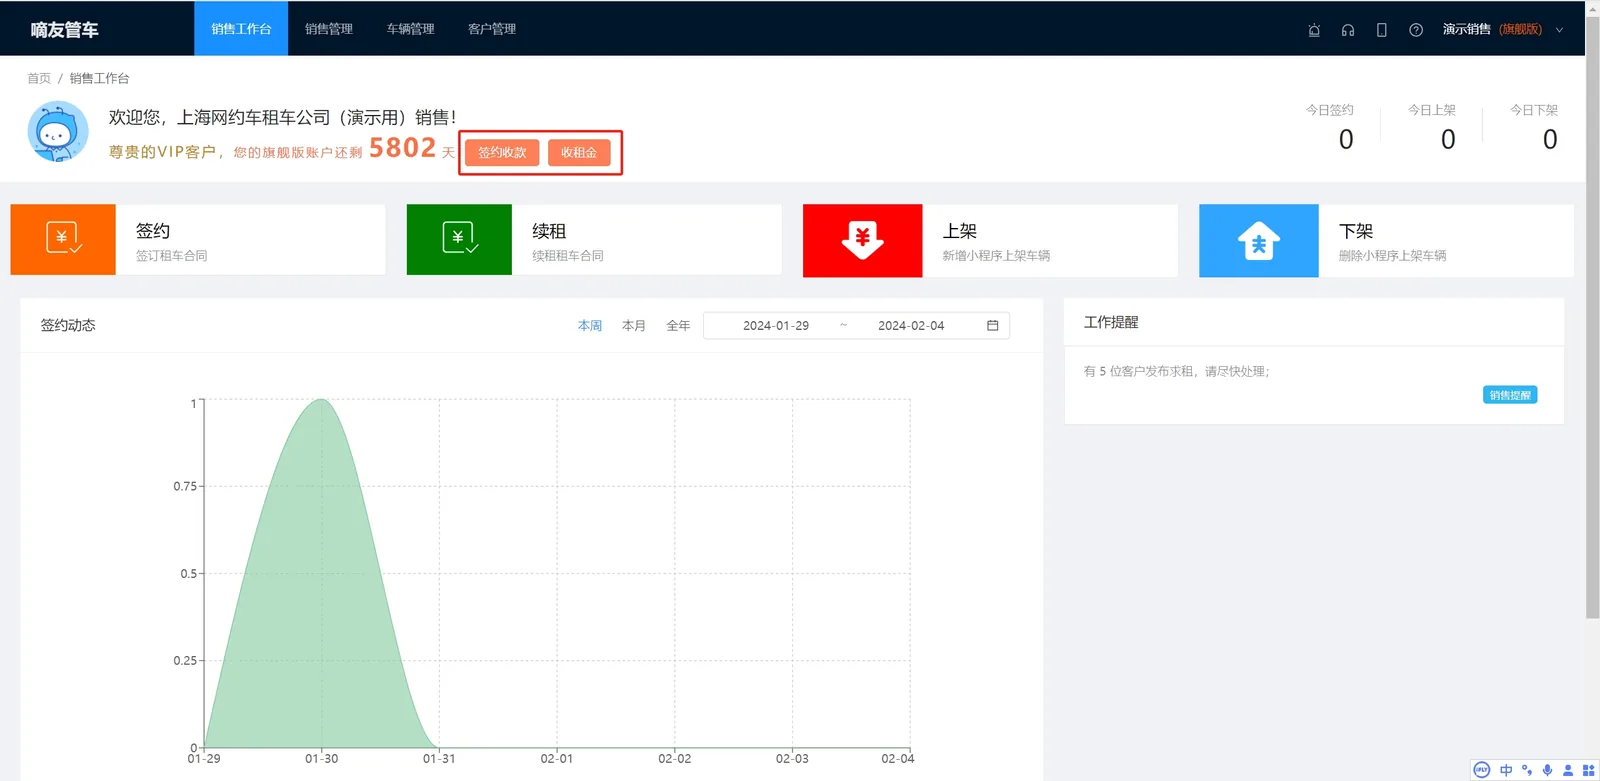The width and height of the screenshot is (1600, 781).
Task: Open the 客户管理 menu
Action: point(492,29)
